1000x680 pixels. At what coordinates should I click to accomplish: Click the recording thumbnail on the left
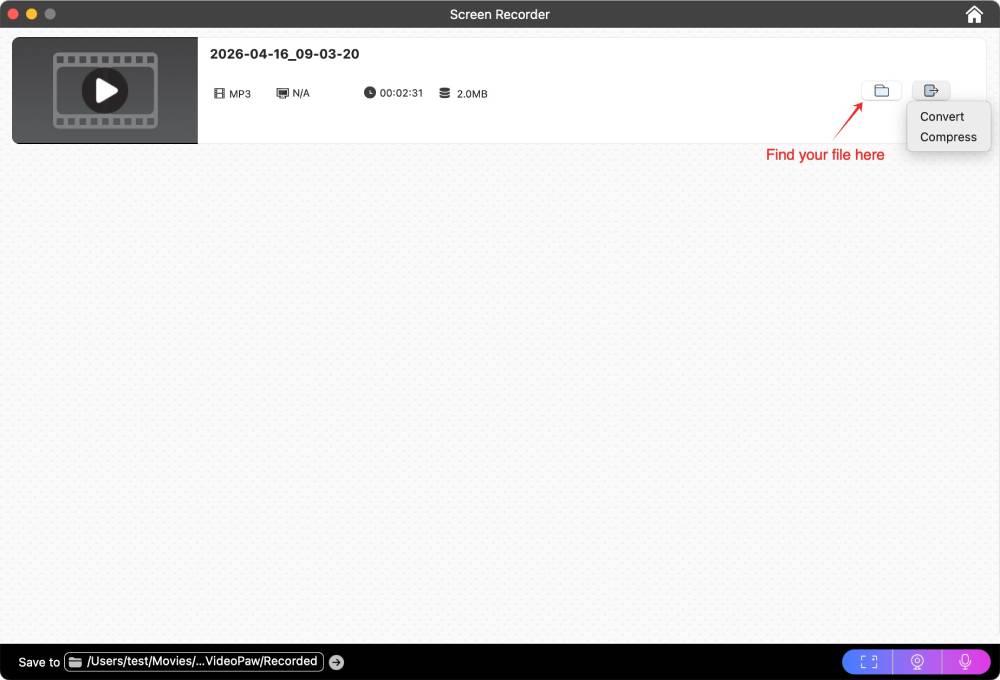tap(104, 89)
